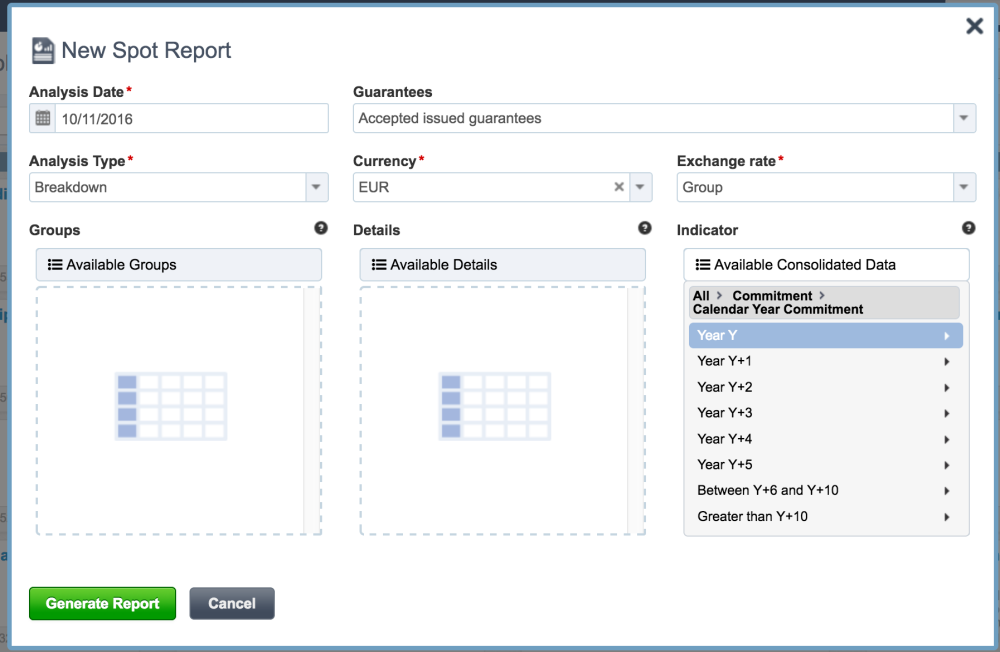Expand the Year Y+3 submenu arrow
This screenshot has width=1000, height=652.
pos(947,413)
